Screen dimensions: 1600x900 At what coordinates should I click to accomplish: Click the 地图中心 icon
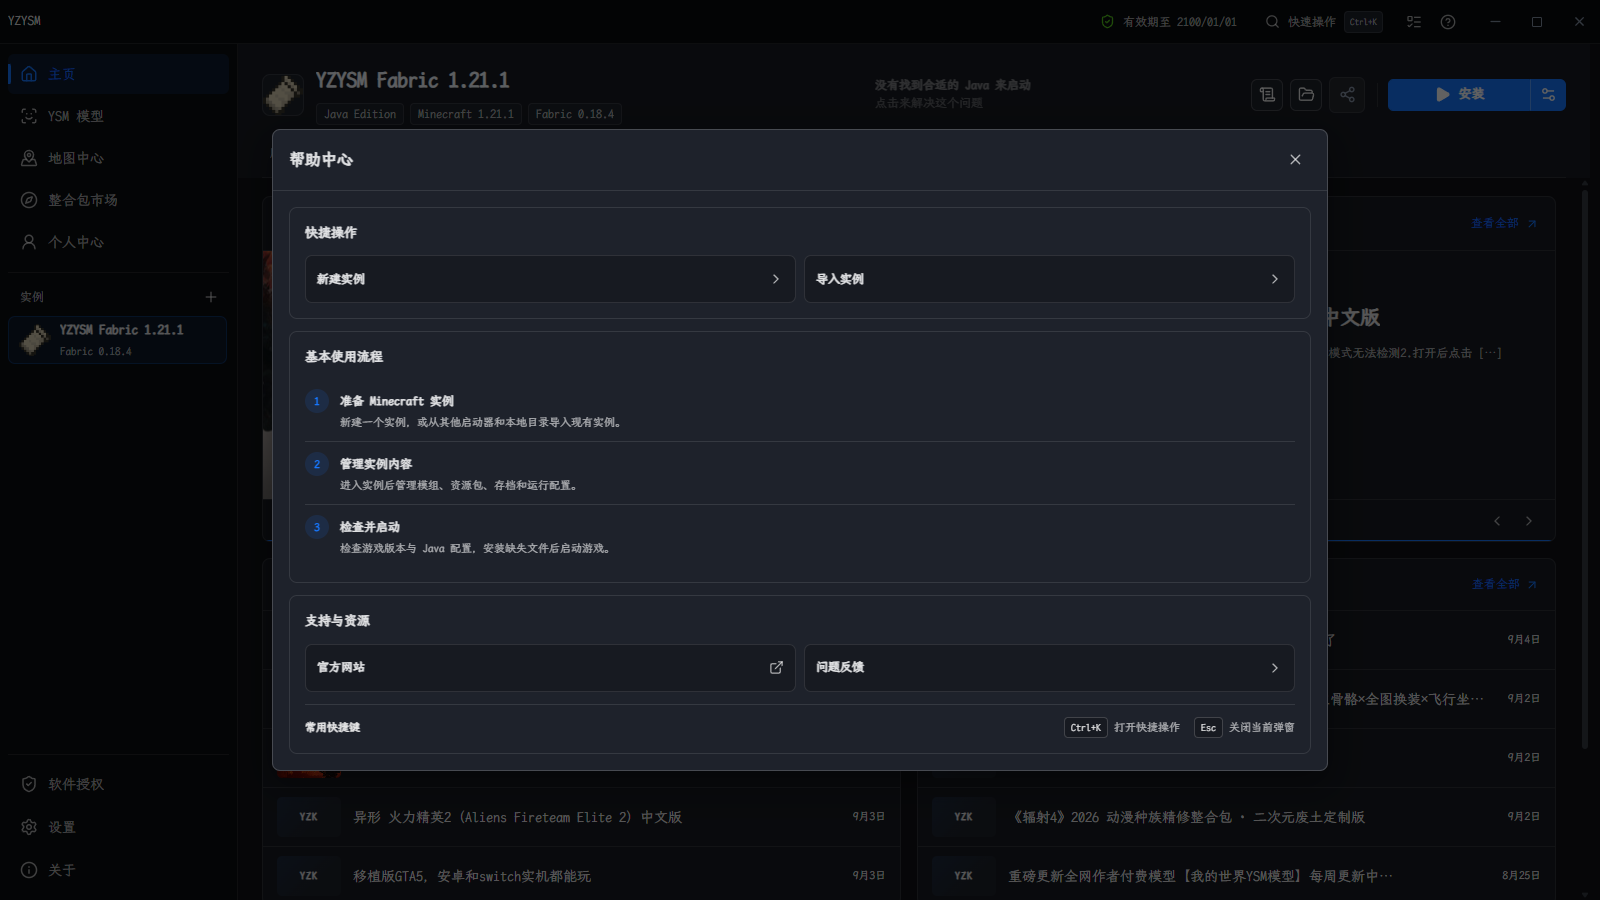[29, 158]
